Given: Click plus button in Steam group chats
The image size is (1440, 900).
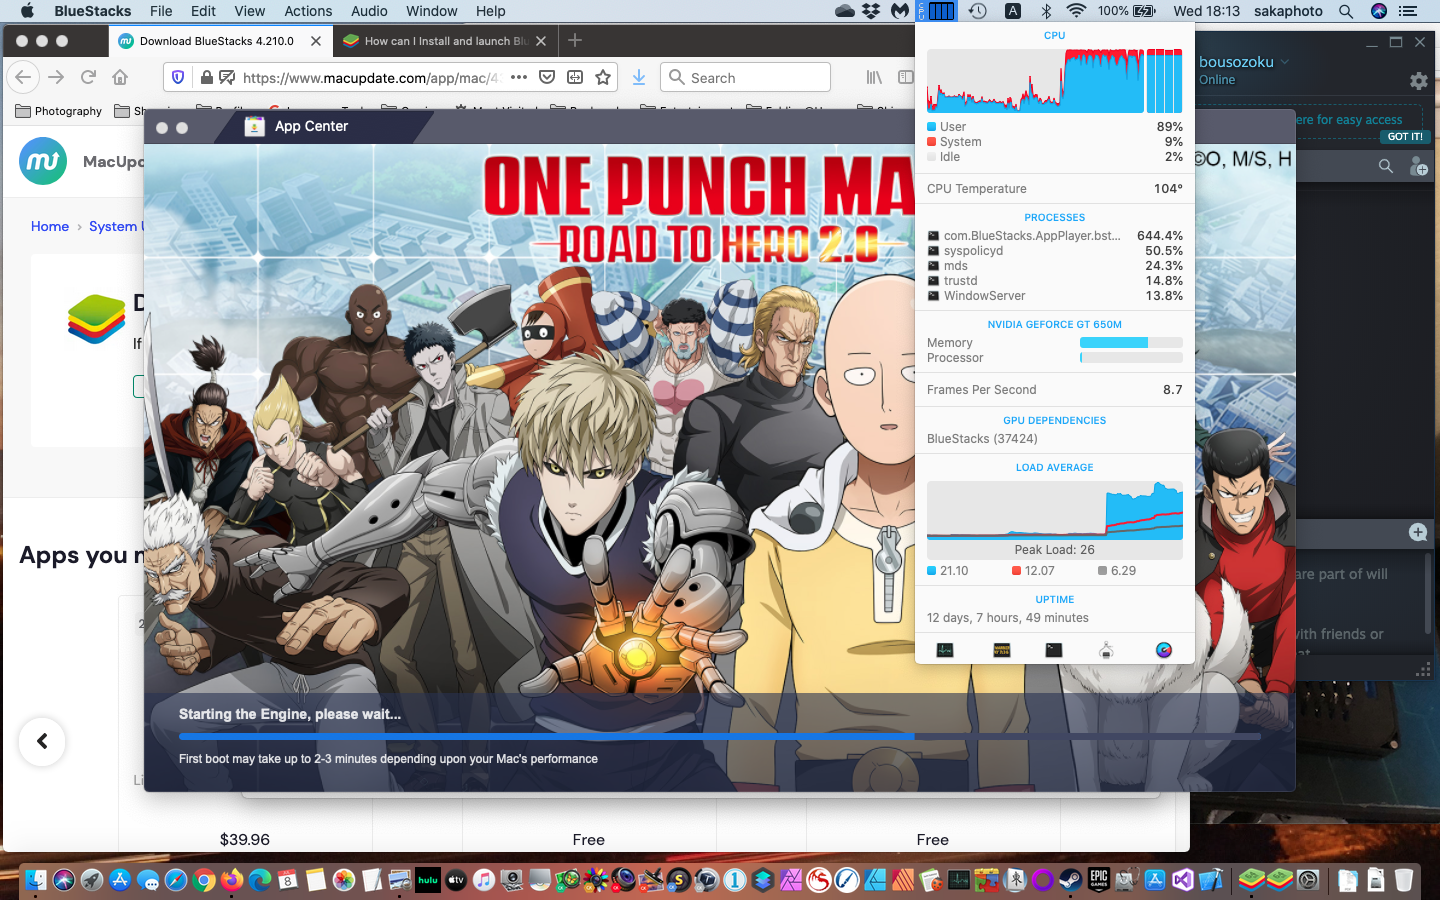Looking at the screenshot, I should (1418, 532).
